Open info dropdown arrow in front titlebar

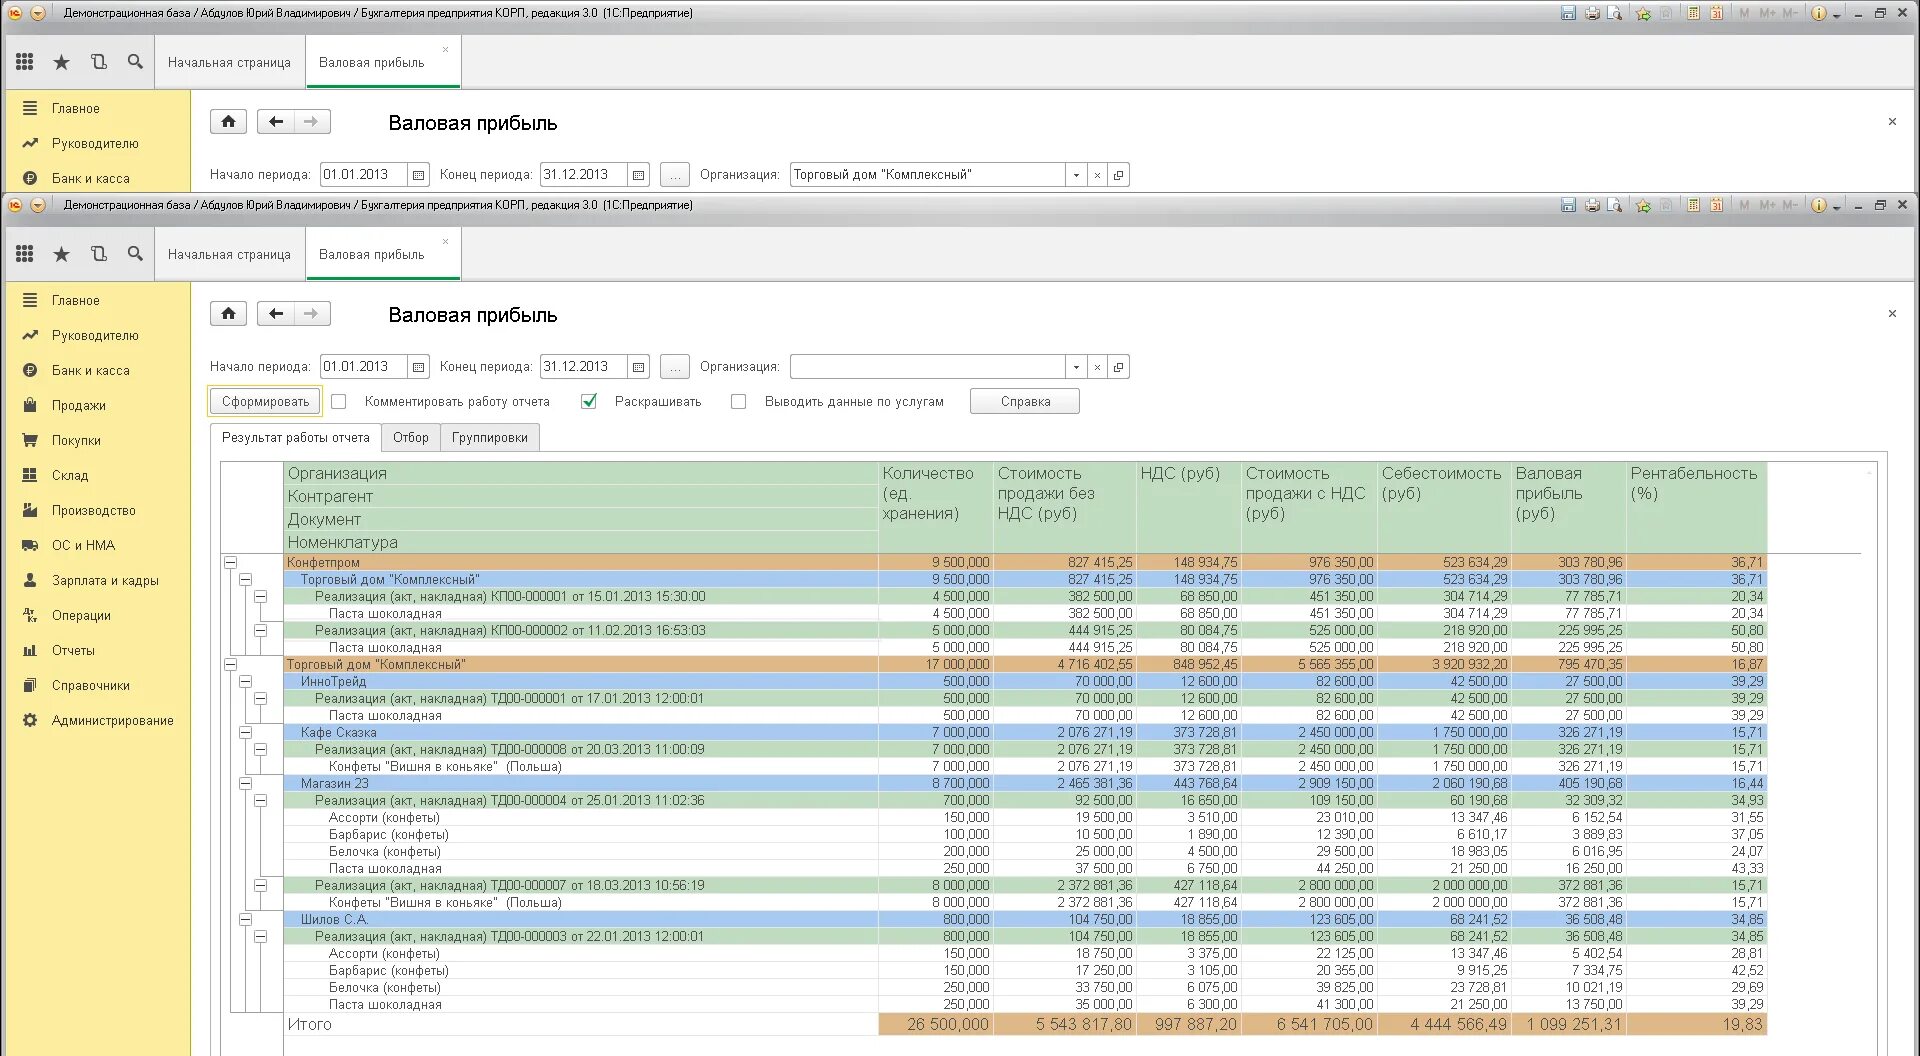[1836, 206]
